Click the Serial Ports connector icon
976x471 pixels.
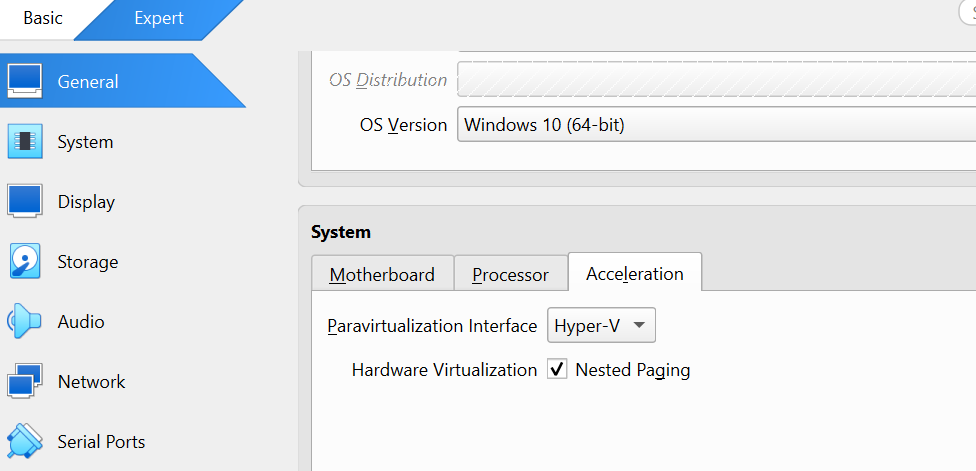tap(25, 441)
